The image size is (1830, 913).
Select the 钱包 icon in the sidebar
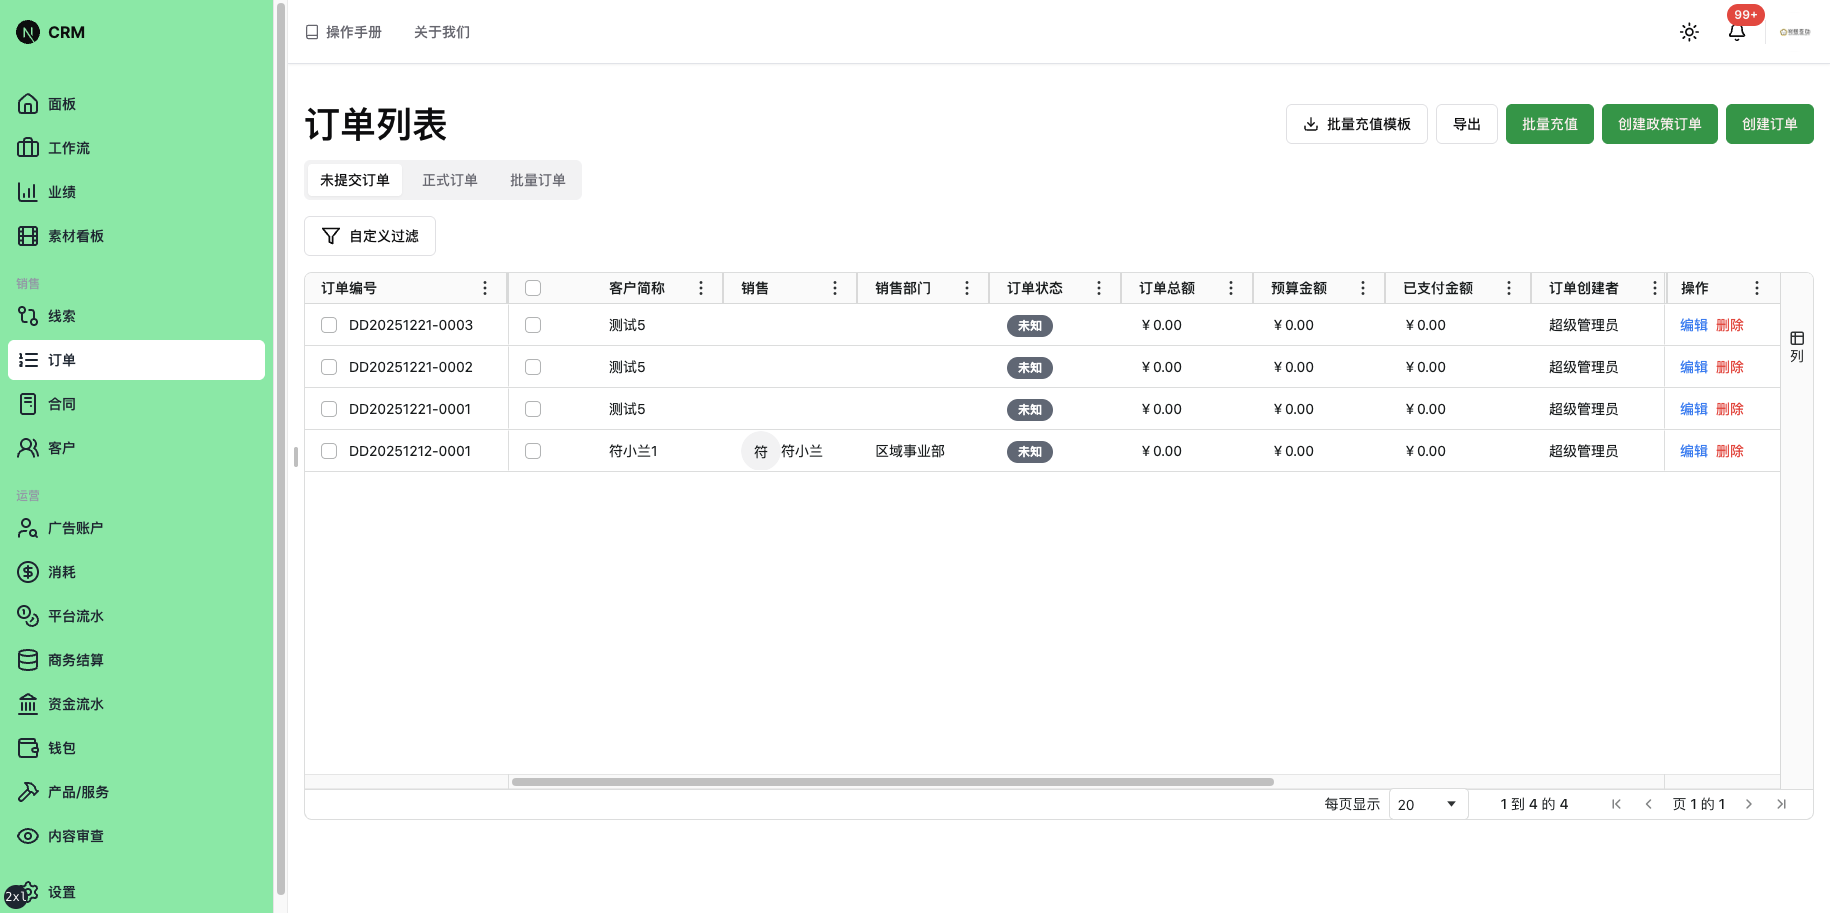pyautogui.click(x=28, y=748)
